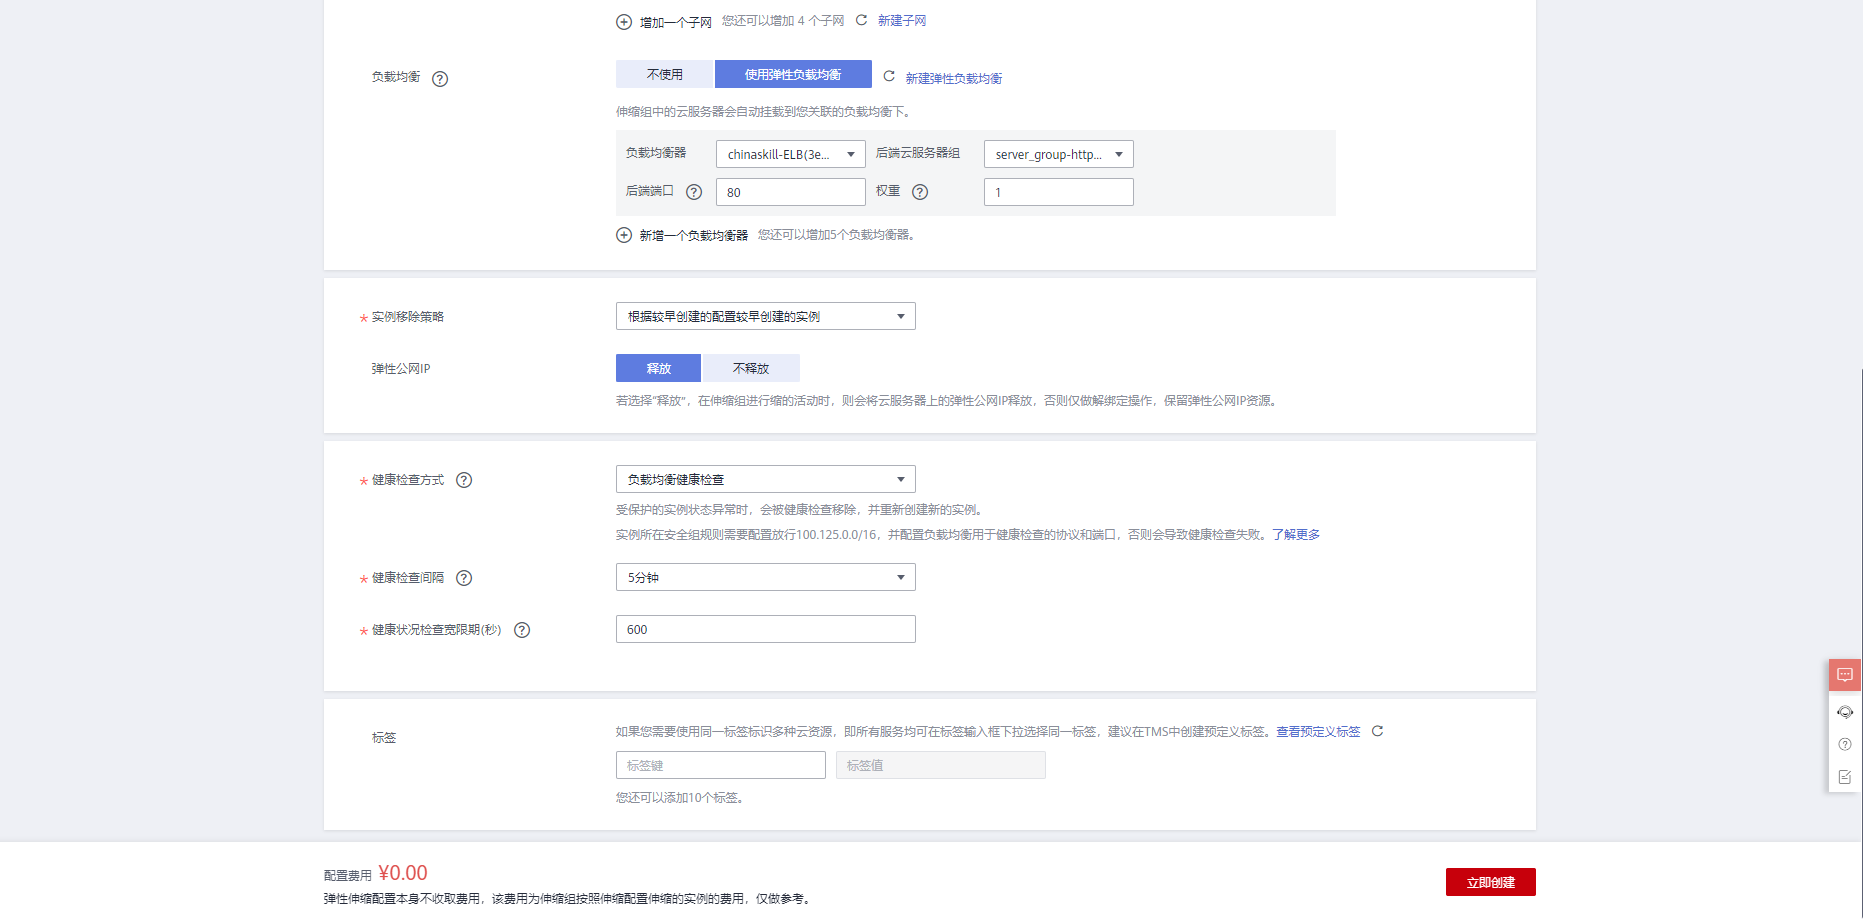The width and height of the screenshot is (1863, 919).
Task: Click 增加一个子网 text
Action: 676,22
